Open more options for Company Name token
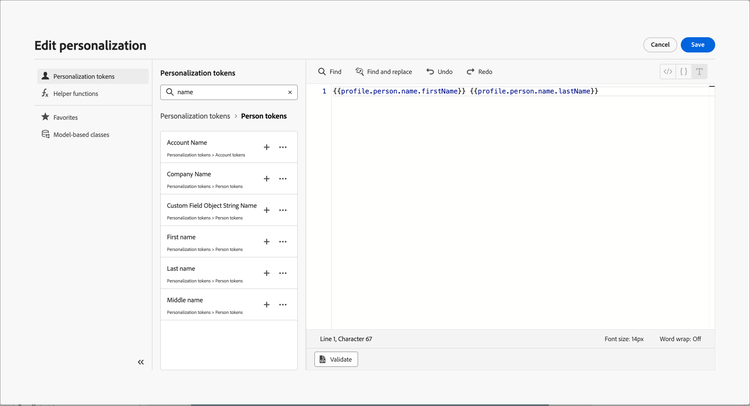The height and width of the screenshot is (406, 750). 283,179
